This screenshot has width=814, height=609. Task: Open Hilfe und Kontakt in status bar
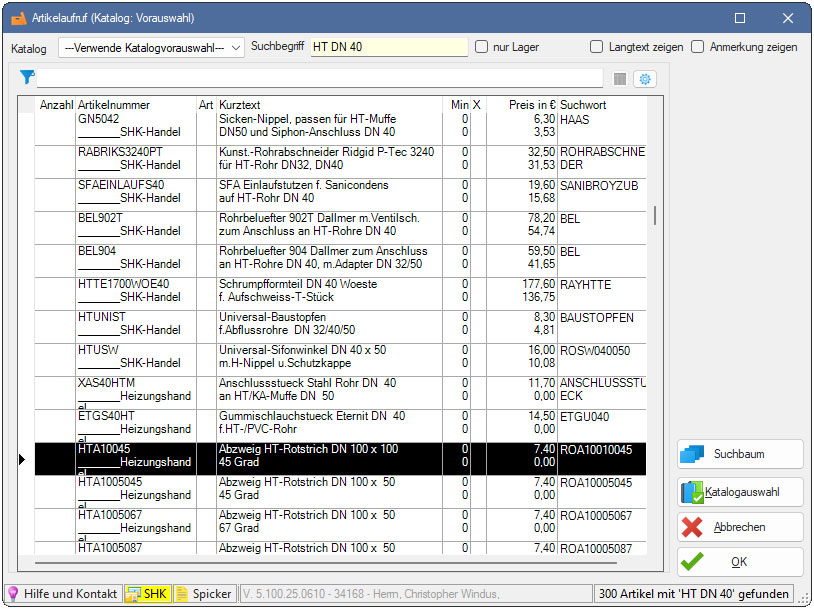click(x=62, y=593)
